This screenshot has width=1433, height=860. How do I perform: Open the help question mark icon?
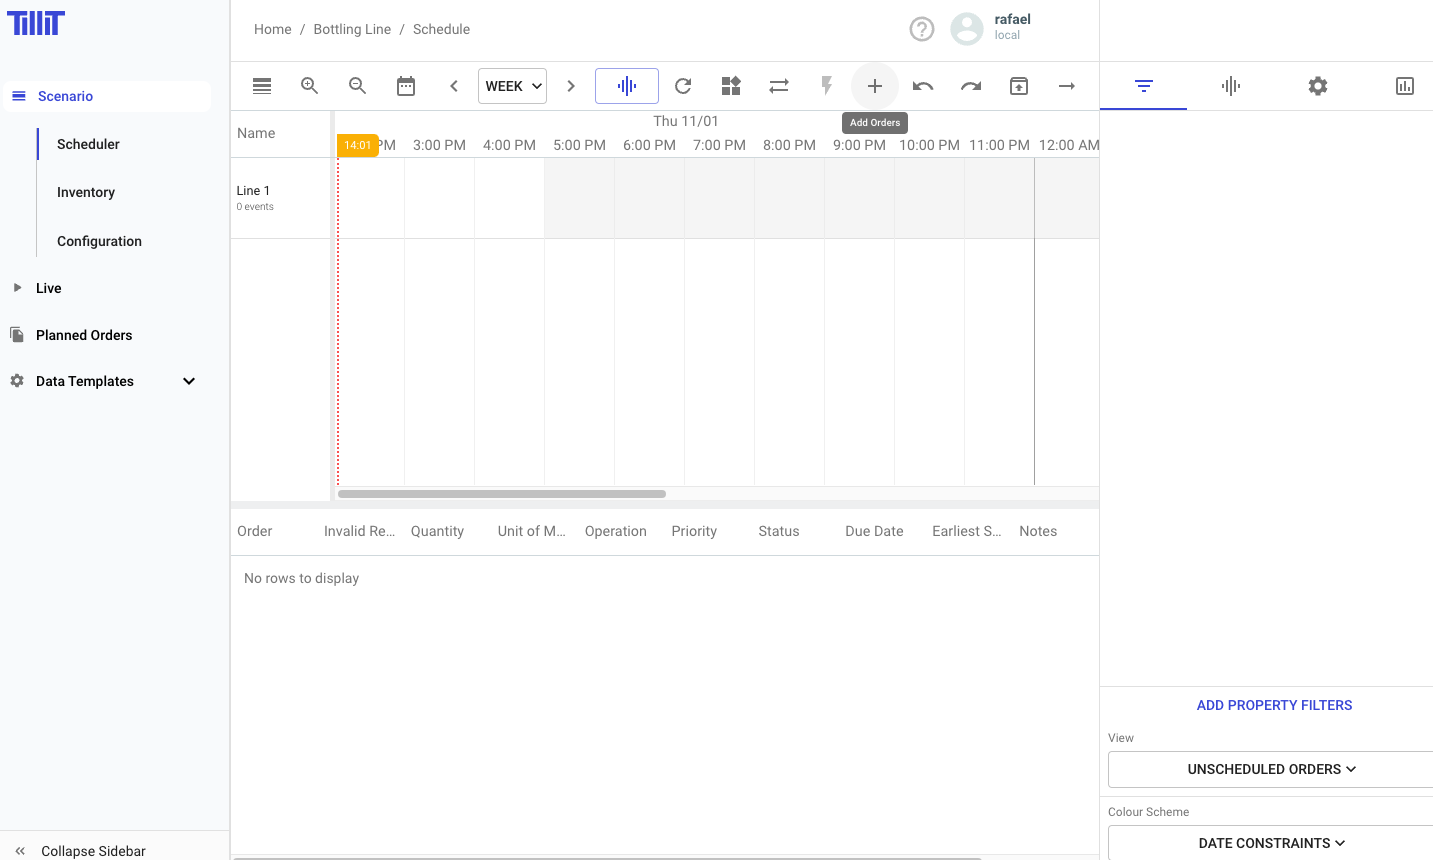coord(921,29)
